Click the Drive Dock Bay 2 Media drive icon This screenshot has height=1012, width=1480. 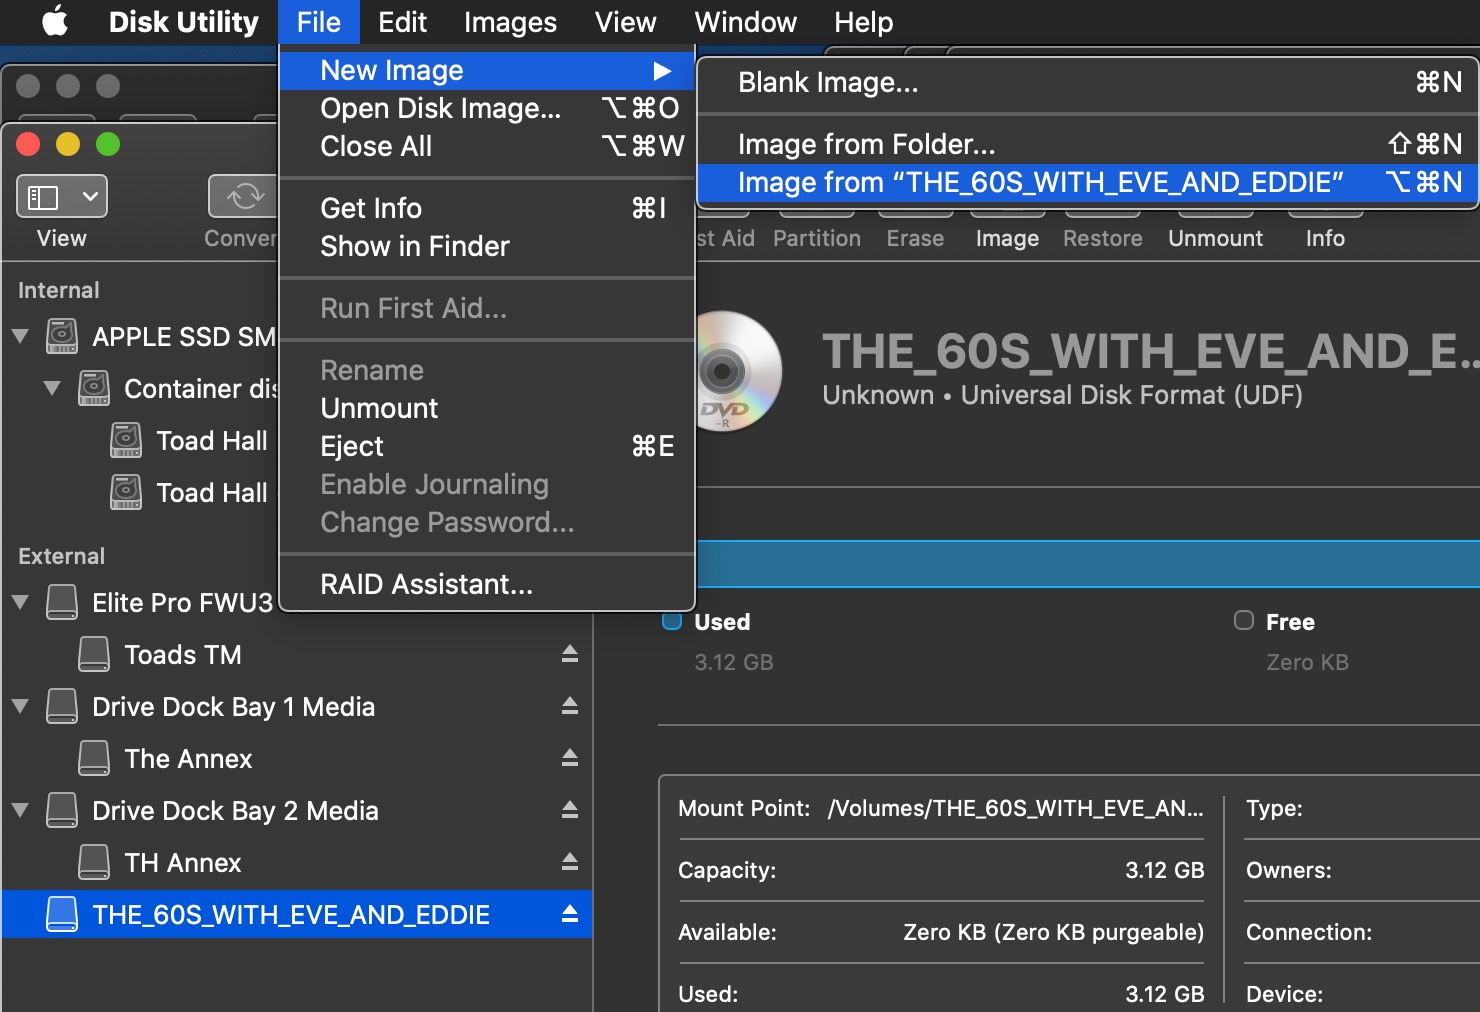[x=62, y=811]
